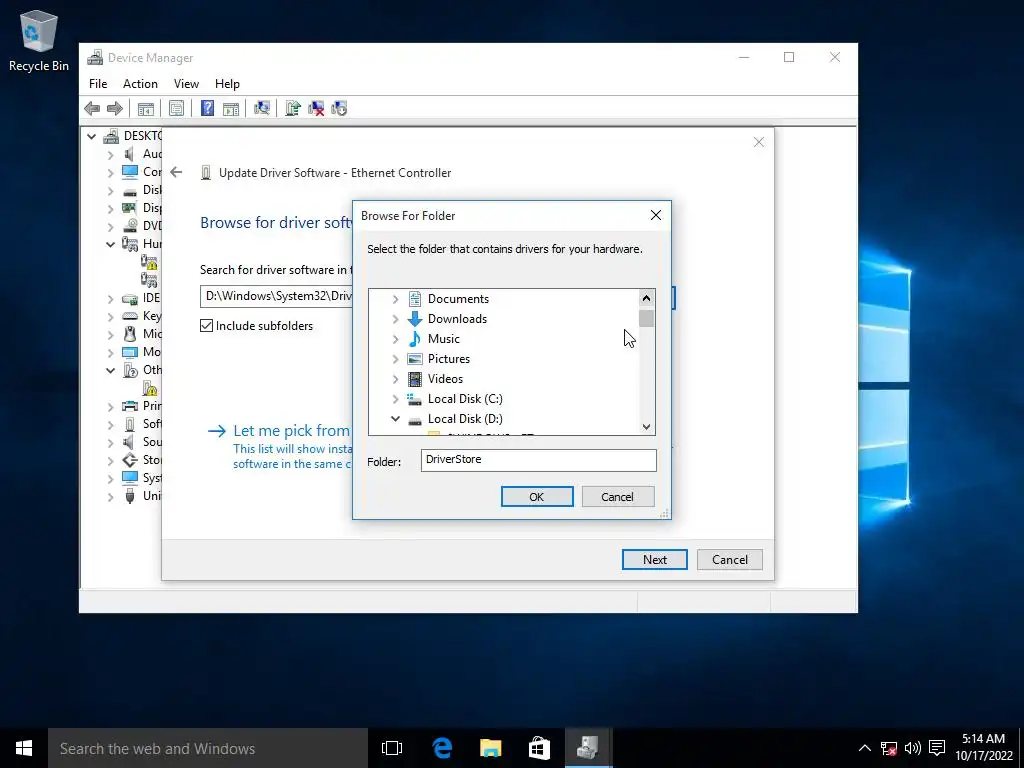The height and width of the screenshot is (768, 1024).
Task: Click the Windows Start button
Action: coord(24,748)
